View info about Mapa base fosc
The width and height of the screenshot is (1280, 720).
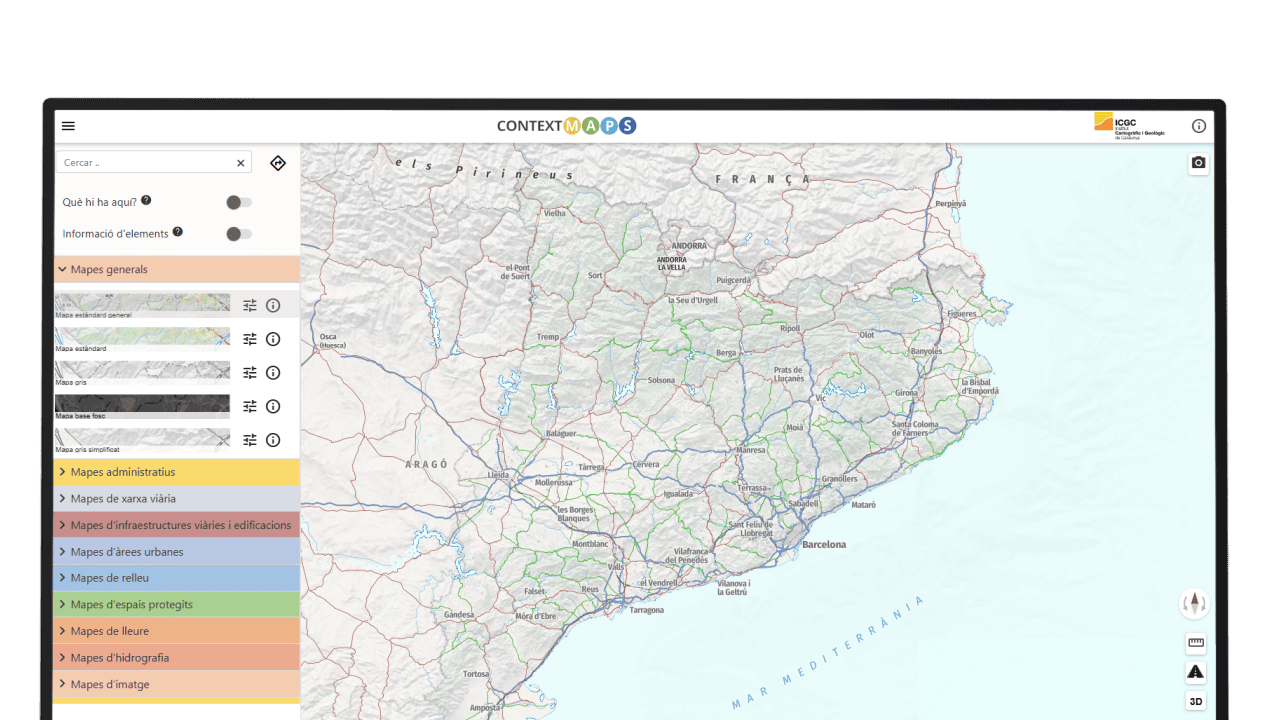273,406
